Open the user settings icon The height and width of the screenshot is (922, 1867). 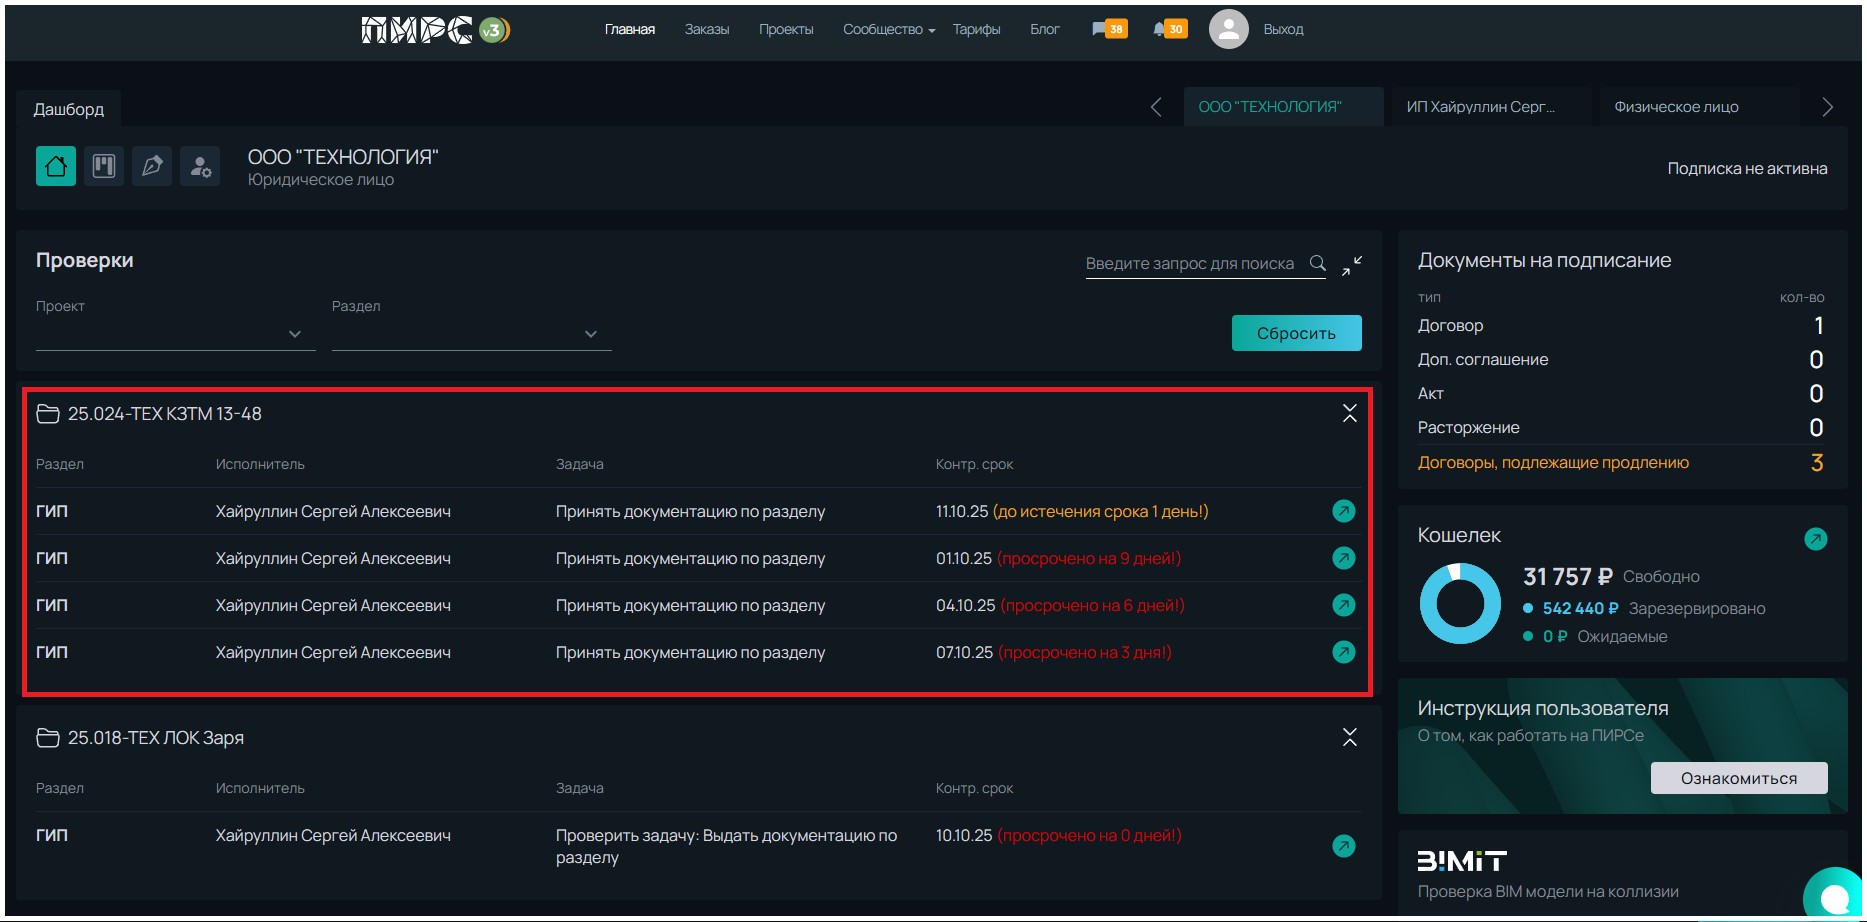(200, 166)
